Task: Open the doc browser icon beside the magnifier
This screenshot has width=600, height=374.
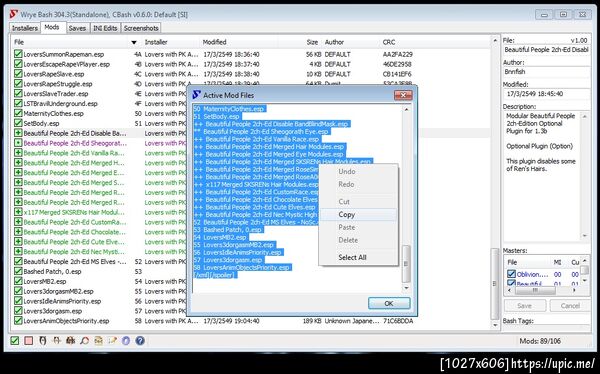Action: [98, 340]
